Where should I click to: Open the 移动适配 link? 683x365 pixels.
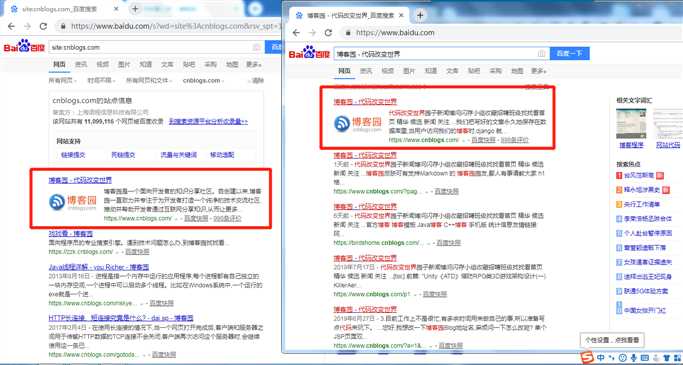click(222, 155)
